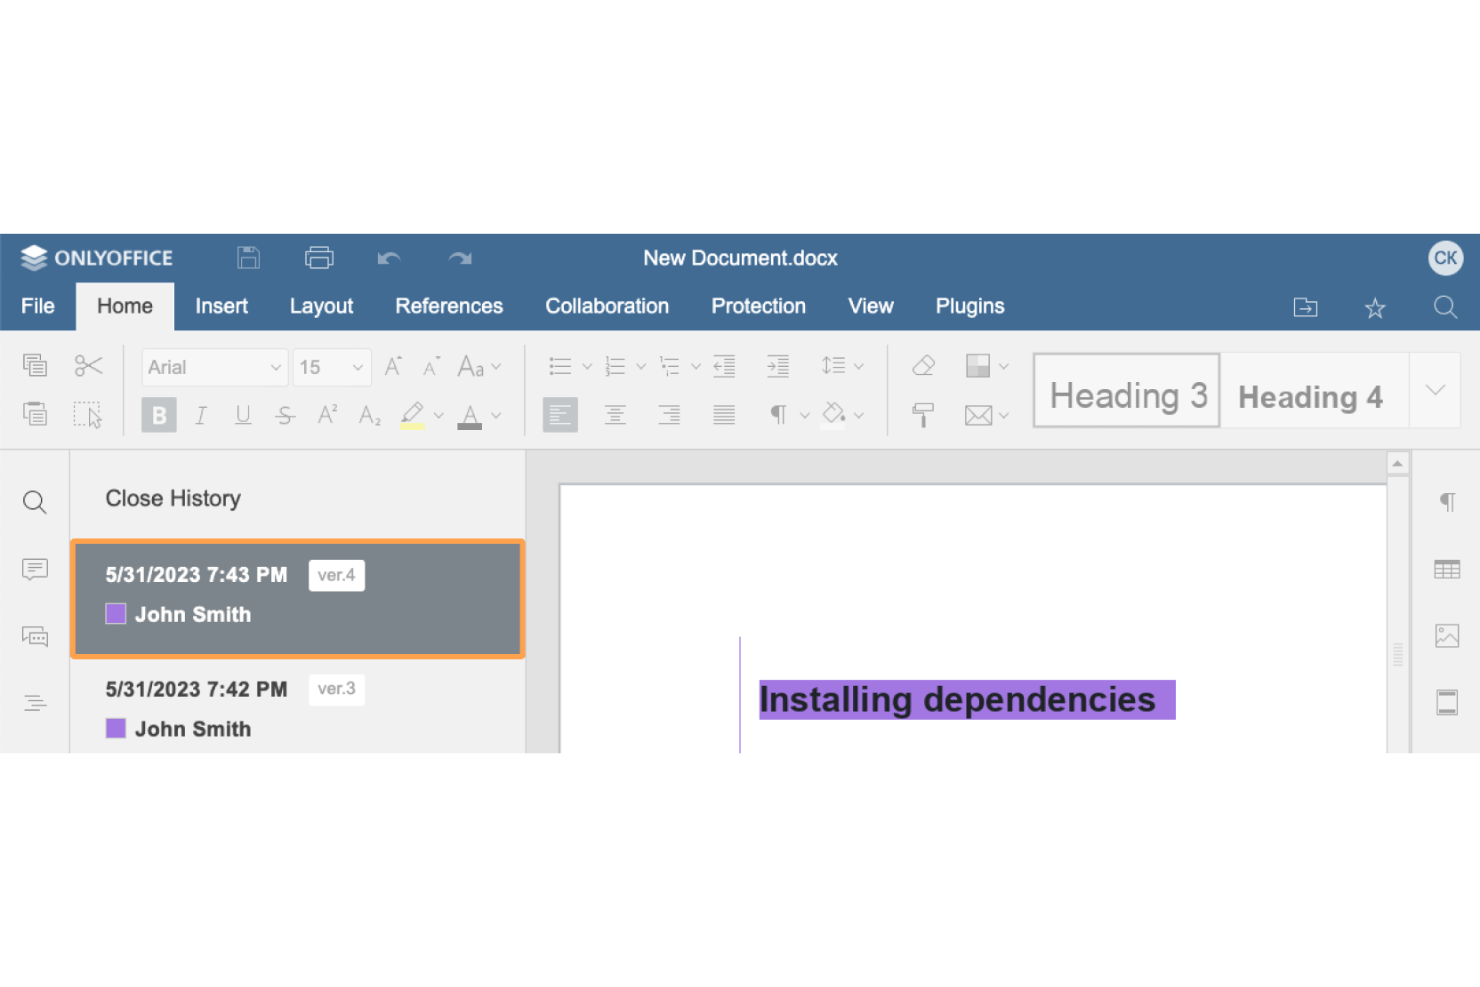Click the Search icon in the left sidebar

[35, 502]
